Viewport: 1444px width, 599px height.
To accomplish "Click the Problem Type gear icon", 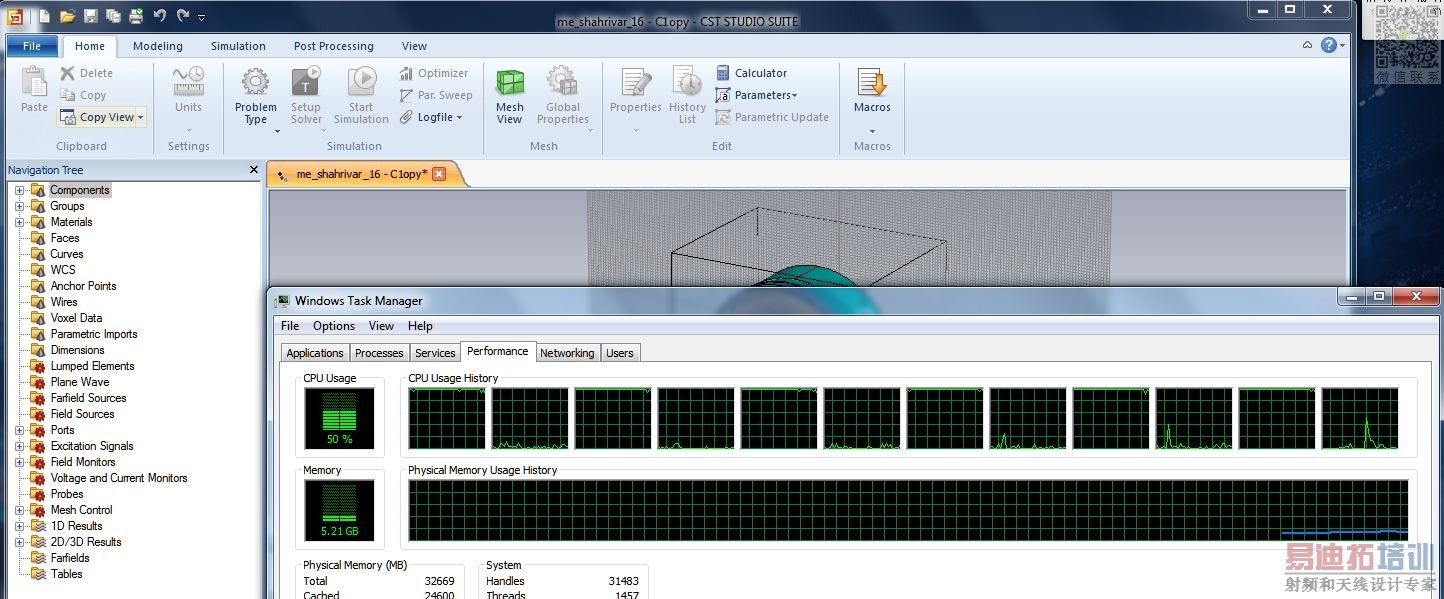I will click(255, 82).
